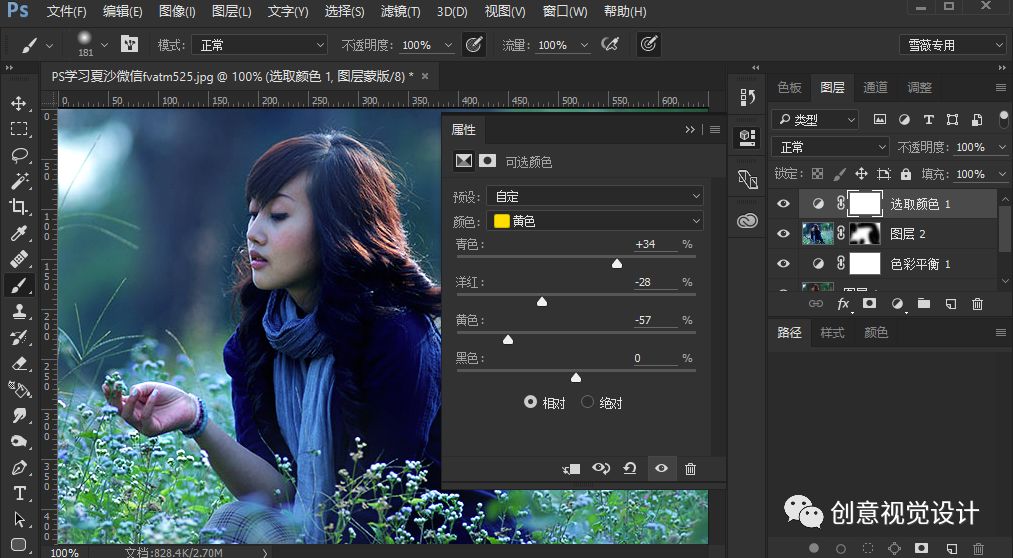The image size is (1013, 558).
Task: Delete the adjustment layer via trash icon in Properties
Action: tap(690, 469)
